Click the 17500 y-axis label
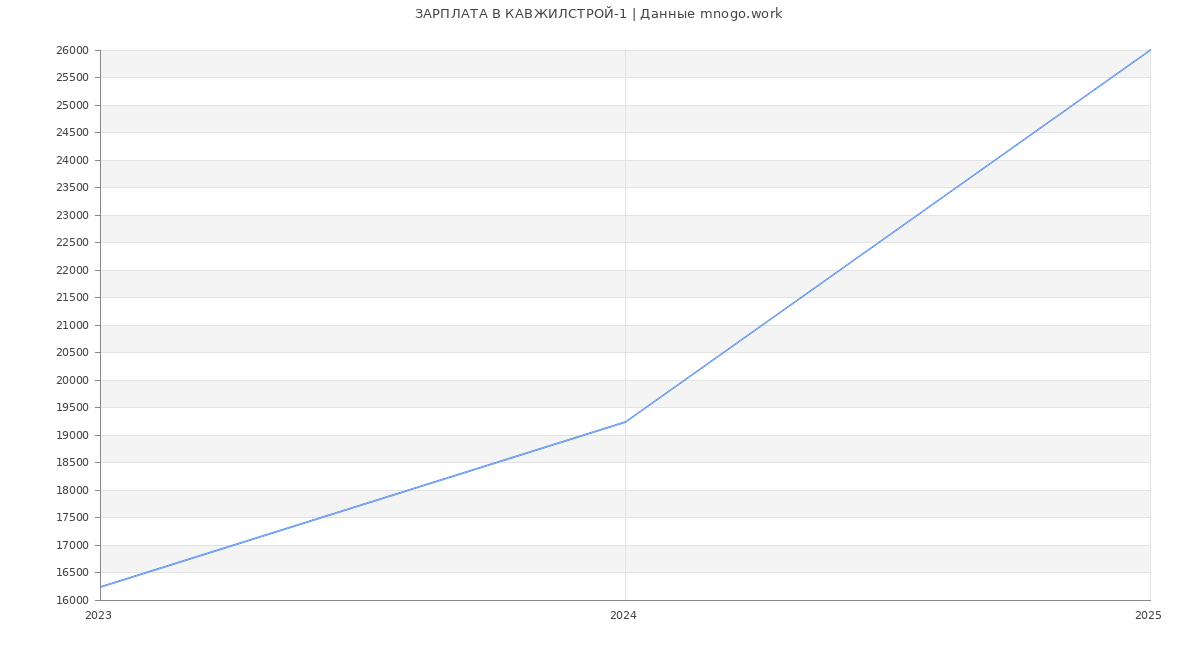This screenshot has width=1200, height=650. coord(72,518)
